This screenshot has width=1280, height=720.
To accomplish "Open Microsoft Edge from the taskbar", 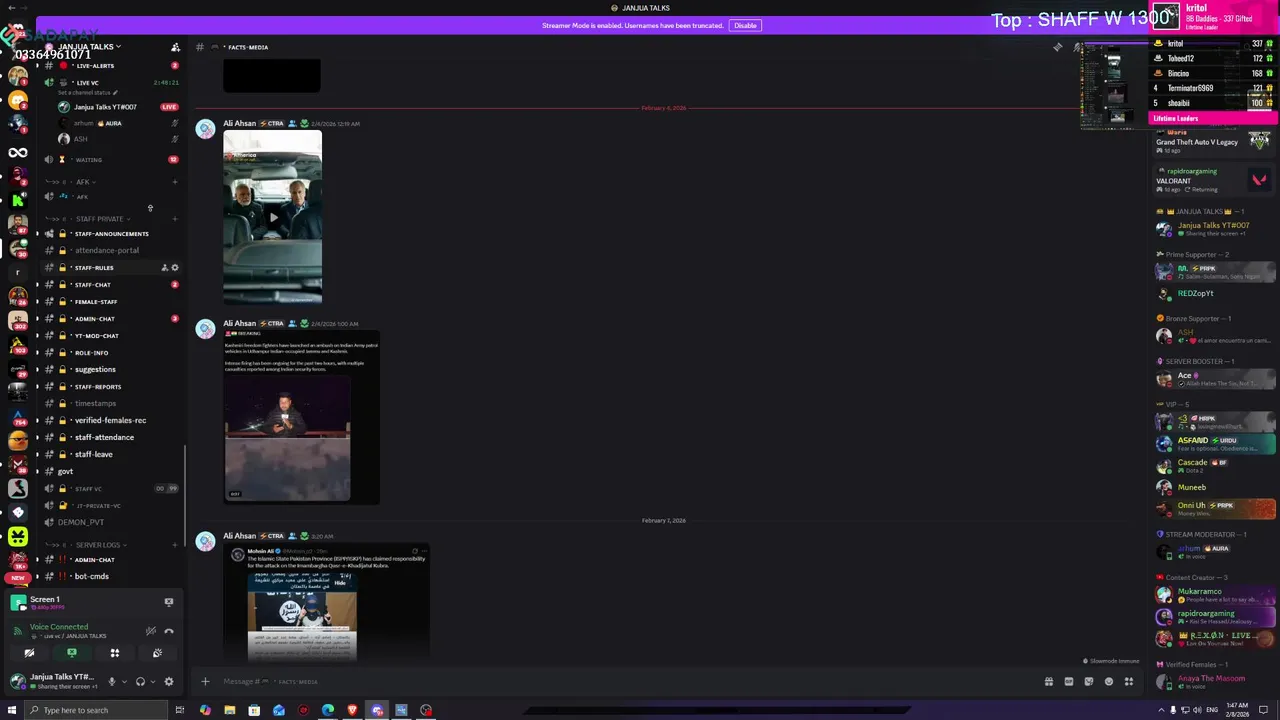I will 328,710.
